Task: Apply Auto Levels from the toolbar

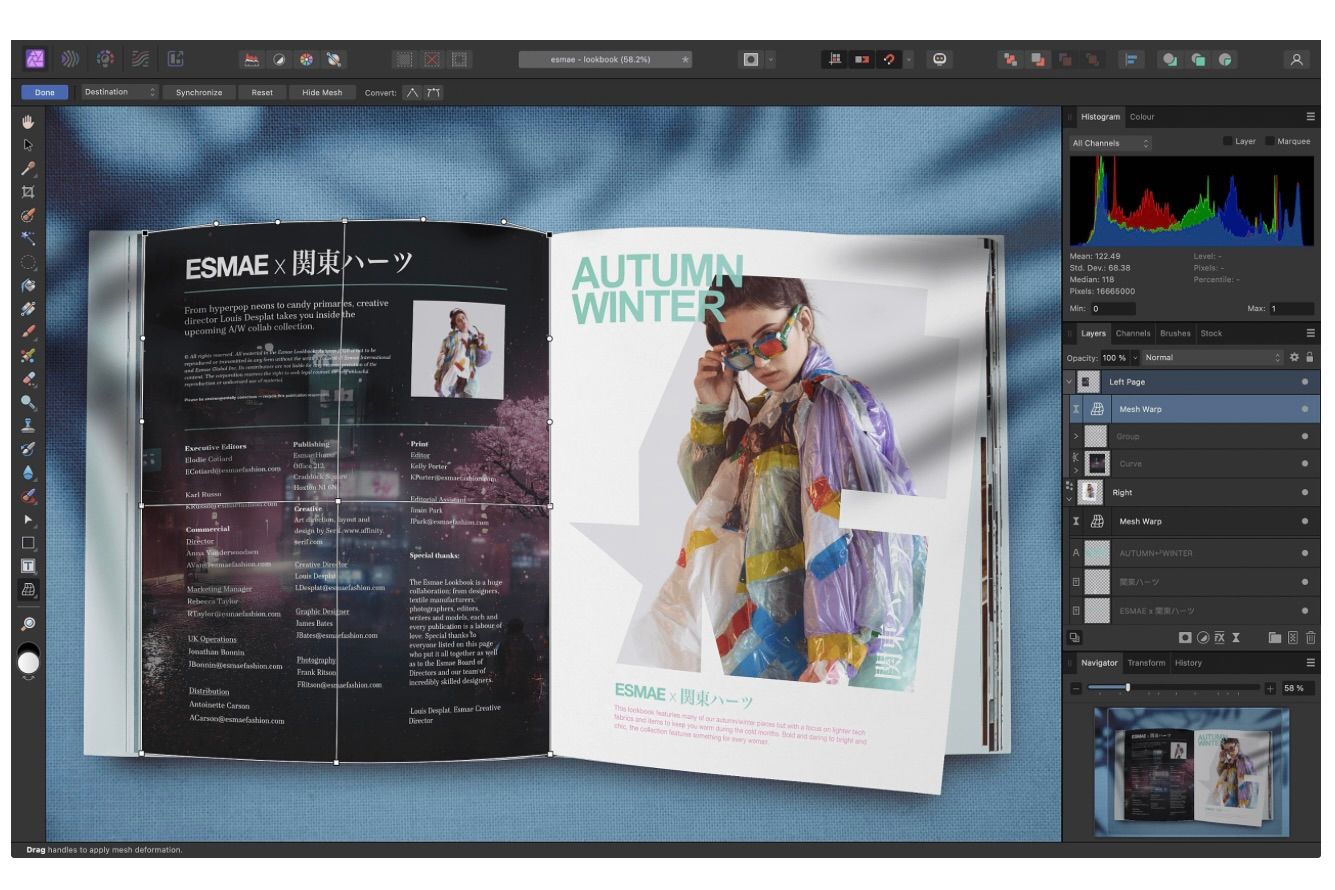Action: [x=252, y=60]
